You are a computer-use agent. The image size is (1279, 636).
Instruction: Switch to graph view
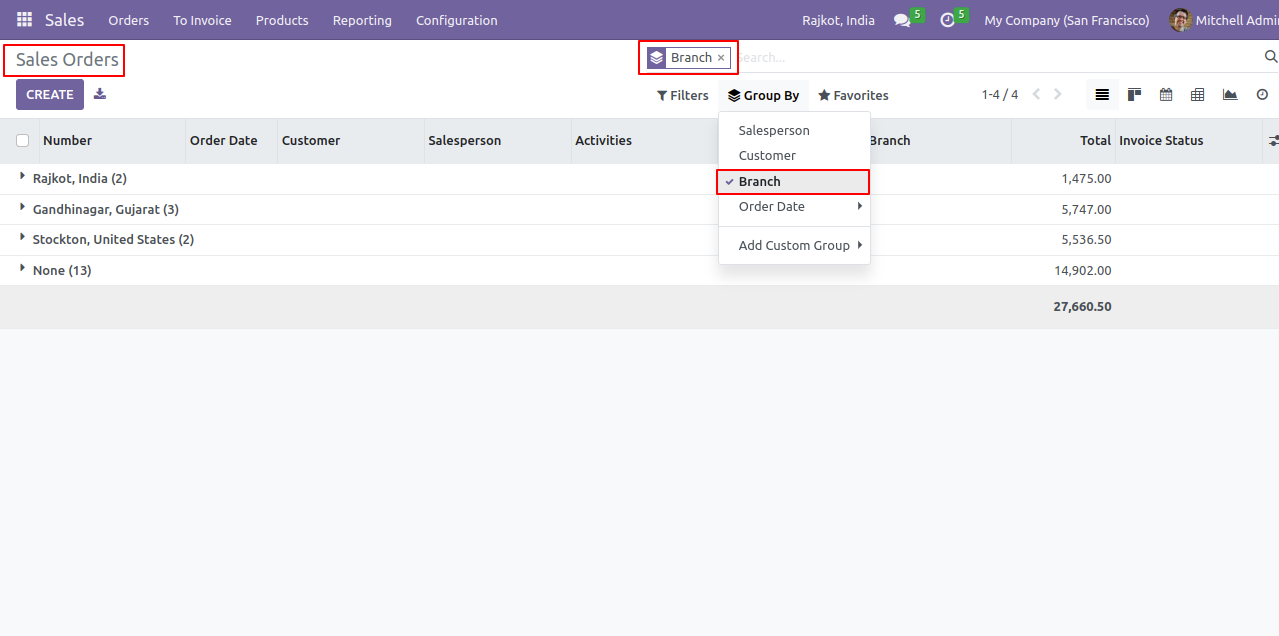[x=1230, y=95]
